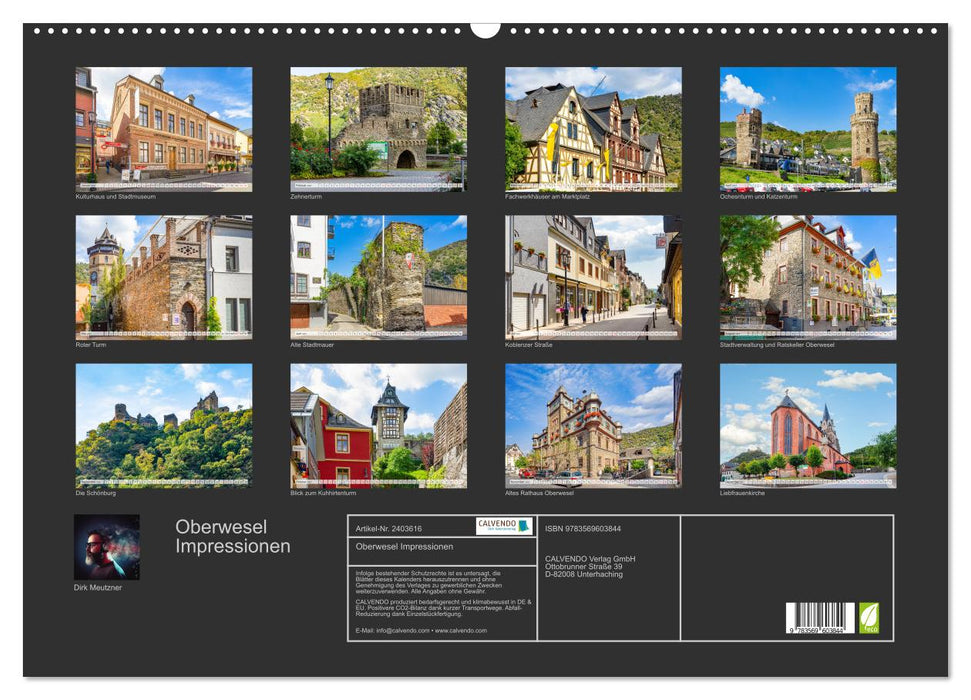Click the 'Die Schönburg' caption
This screenshot has width=971, height=700.
pos(95,494)
